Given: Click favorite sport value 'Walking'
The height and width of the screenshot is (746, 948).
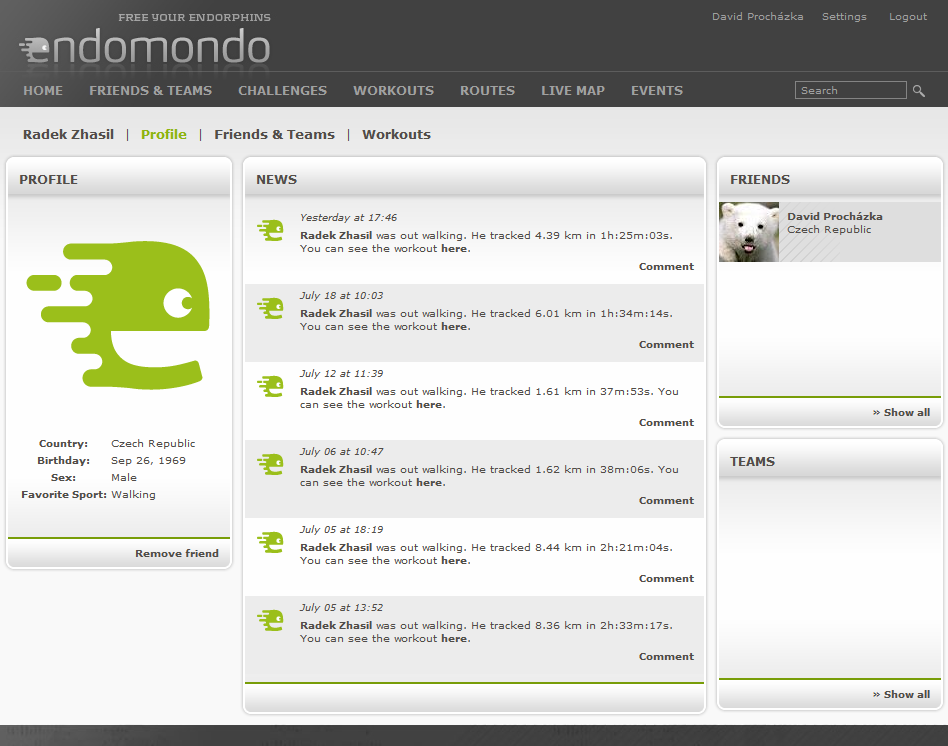Looking at the screenshot, I should tap(133, 495).
